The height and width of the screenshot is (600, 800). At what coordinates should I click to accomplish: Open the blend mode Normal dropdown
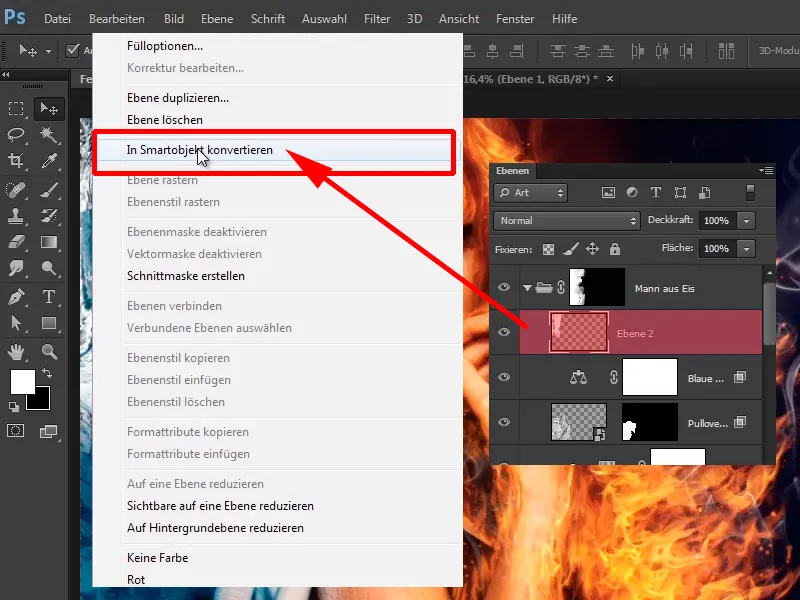pos(566,221)
